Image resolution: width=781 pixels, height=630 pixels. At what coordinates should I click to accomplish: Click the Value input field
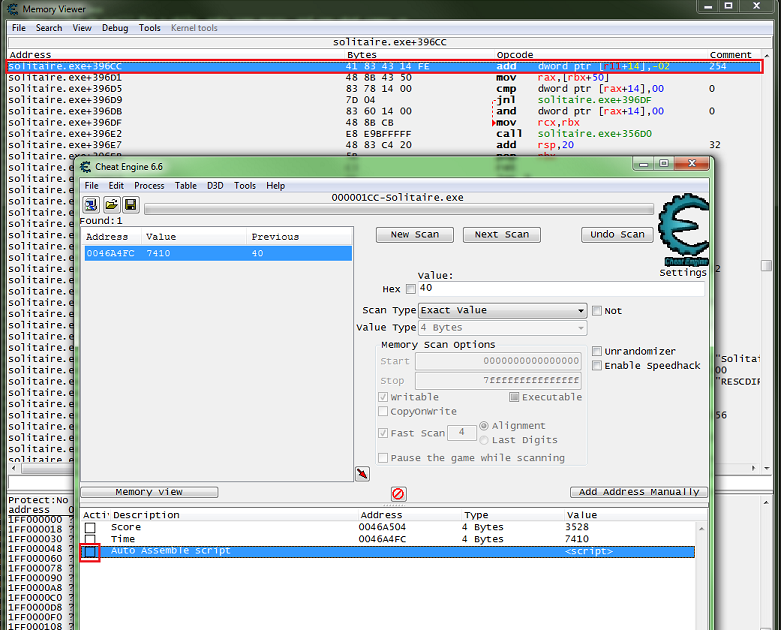pyautogui.click(x=561, y=288)
